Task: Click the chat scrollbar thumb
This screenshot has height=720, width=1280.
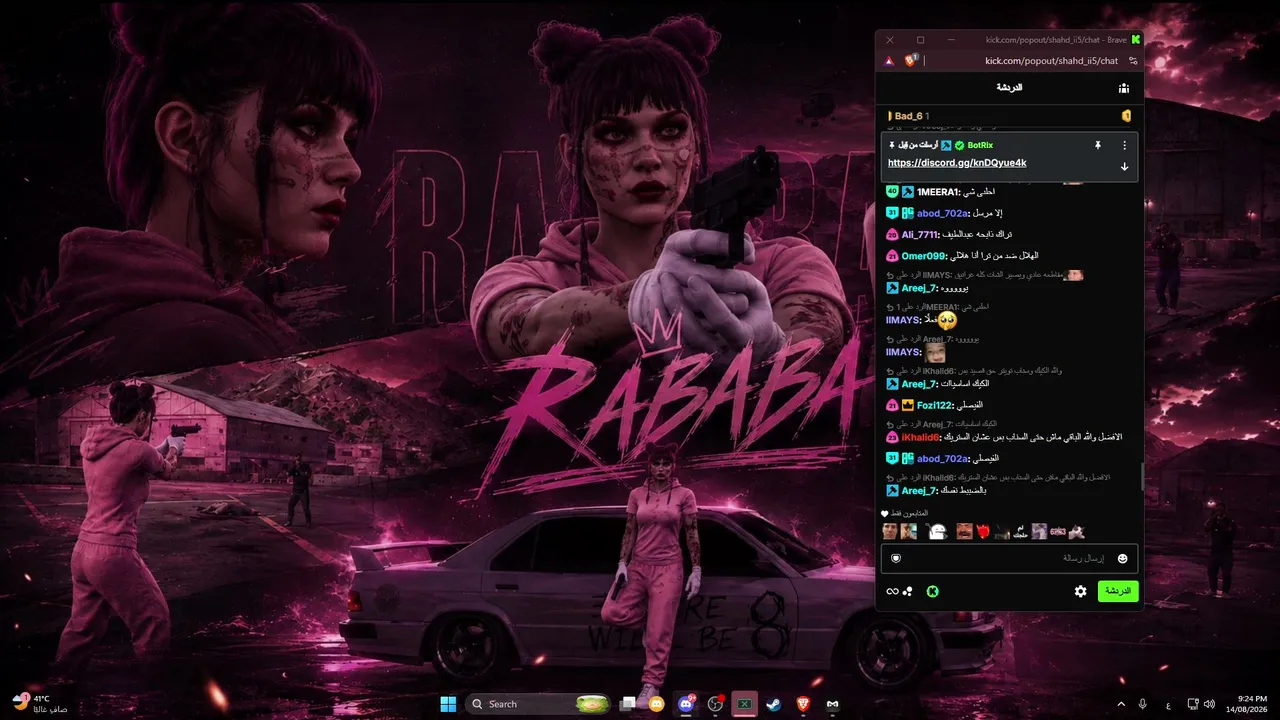Action: pos(1142,477)
